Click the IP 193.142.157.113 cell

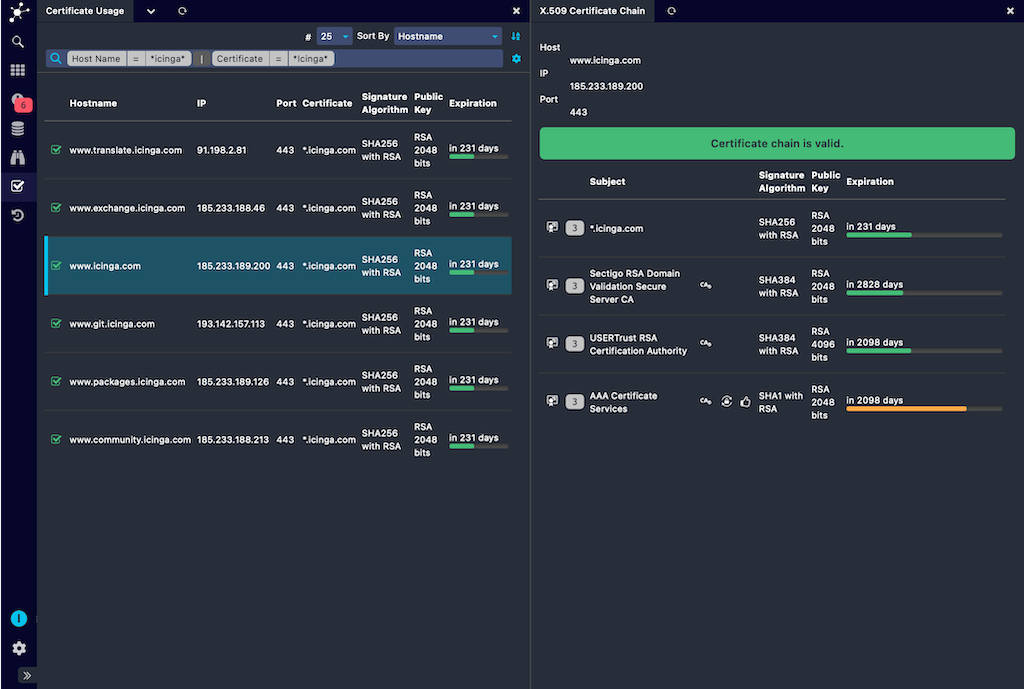pyautogui.click(x=231, y=324)
